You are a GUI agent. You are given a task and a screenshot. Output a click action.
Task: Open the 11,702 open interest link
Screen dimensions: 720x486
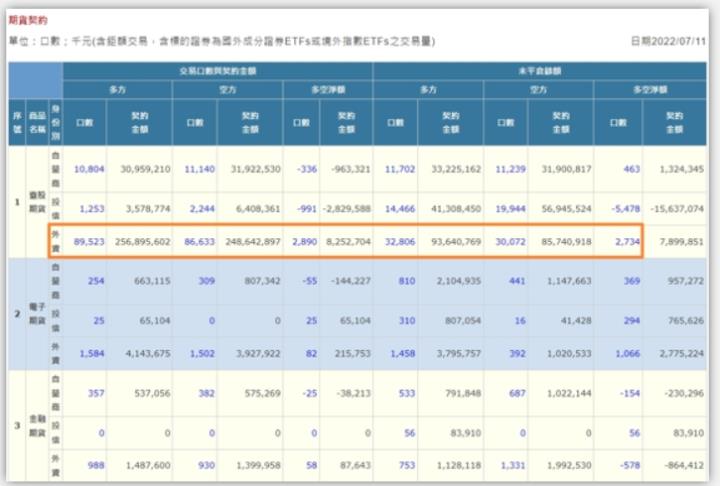400,169
